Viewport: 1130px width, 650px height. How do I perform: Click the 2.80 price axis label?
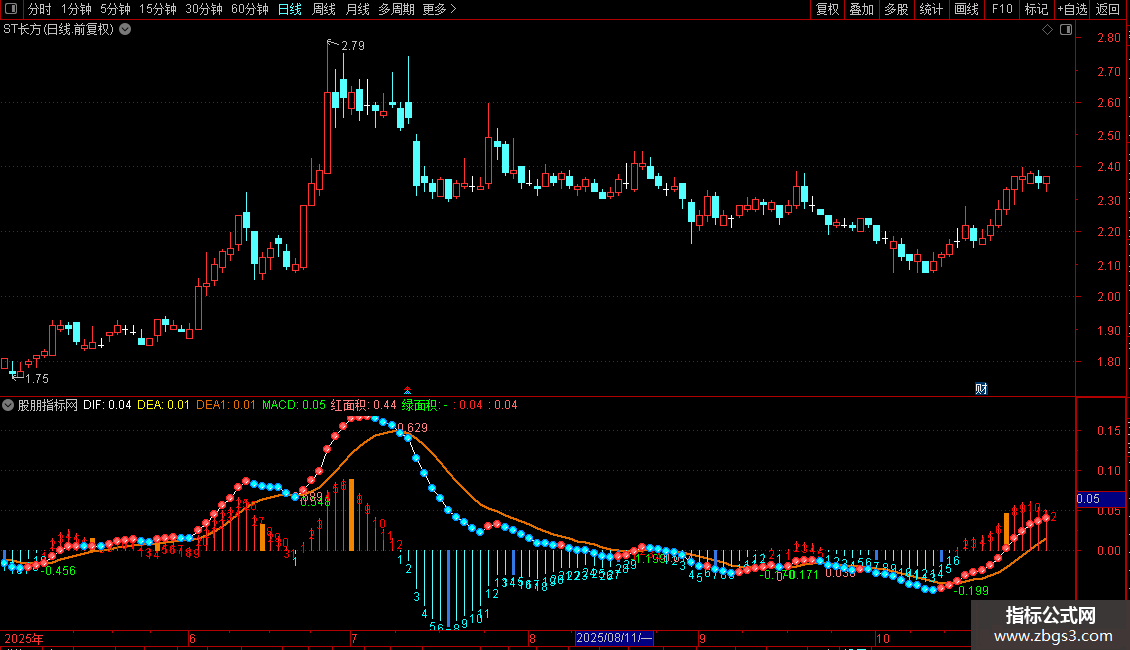[x=1108, y=38]
